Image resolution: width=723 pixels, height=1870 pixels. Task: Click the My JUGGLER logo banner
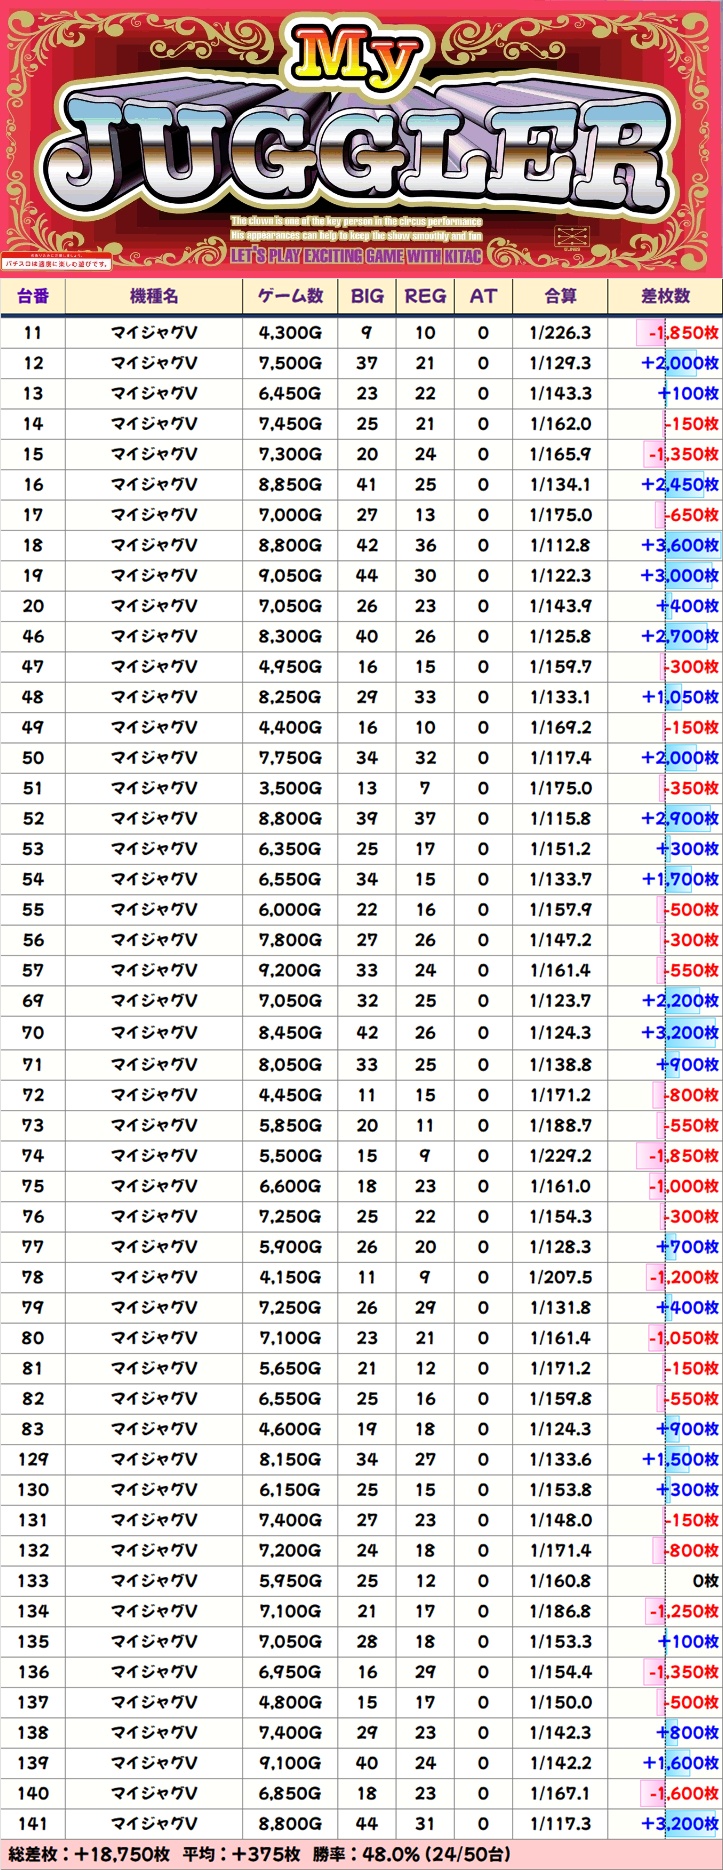click(x=360, y=140)
